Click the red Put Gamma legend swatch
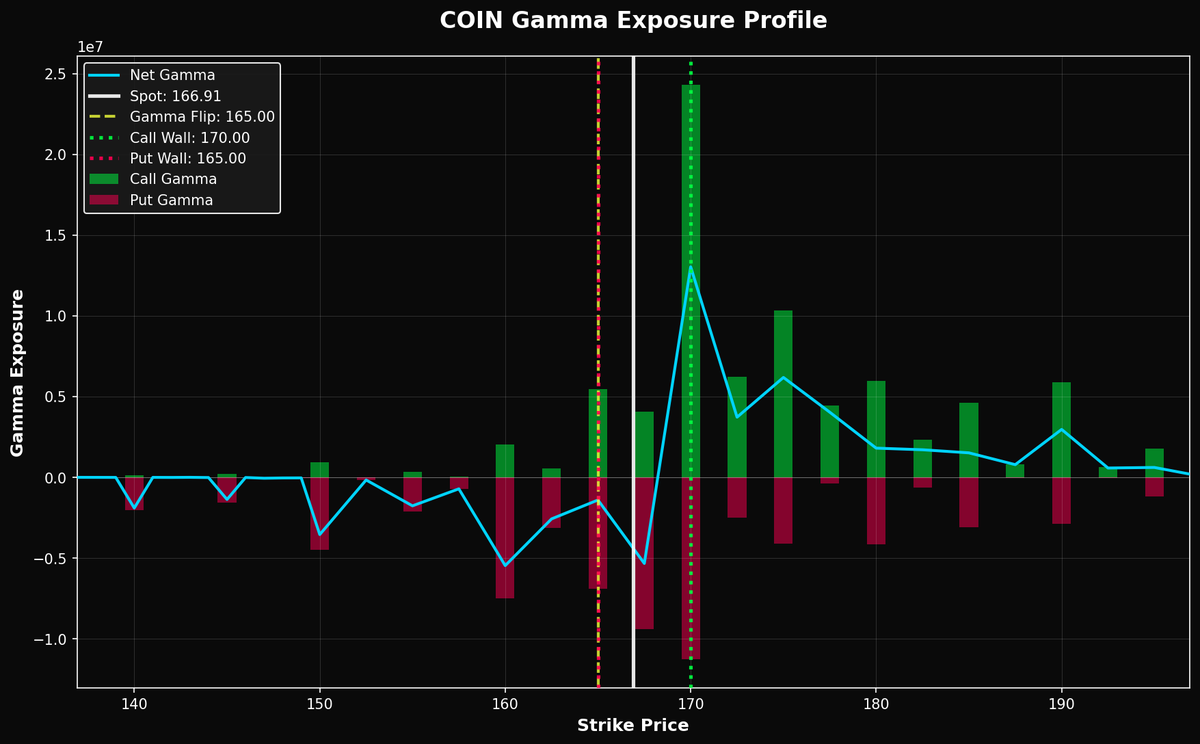1200x744 pixels. (x=104, y=200)
